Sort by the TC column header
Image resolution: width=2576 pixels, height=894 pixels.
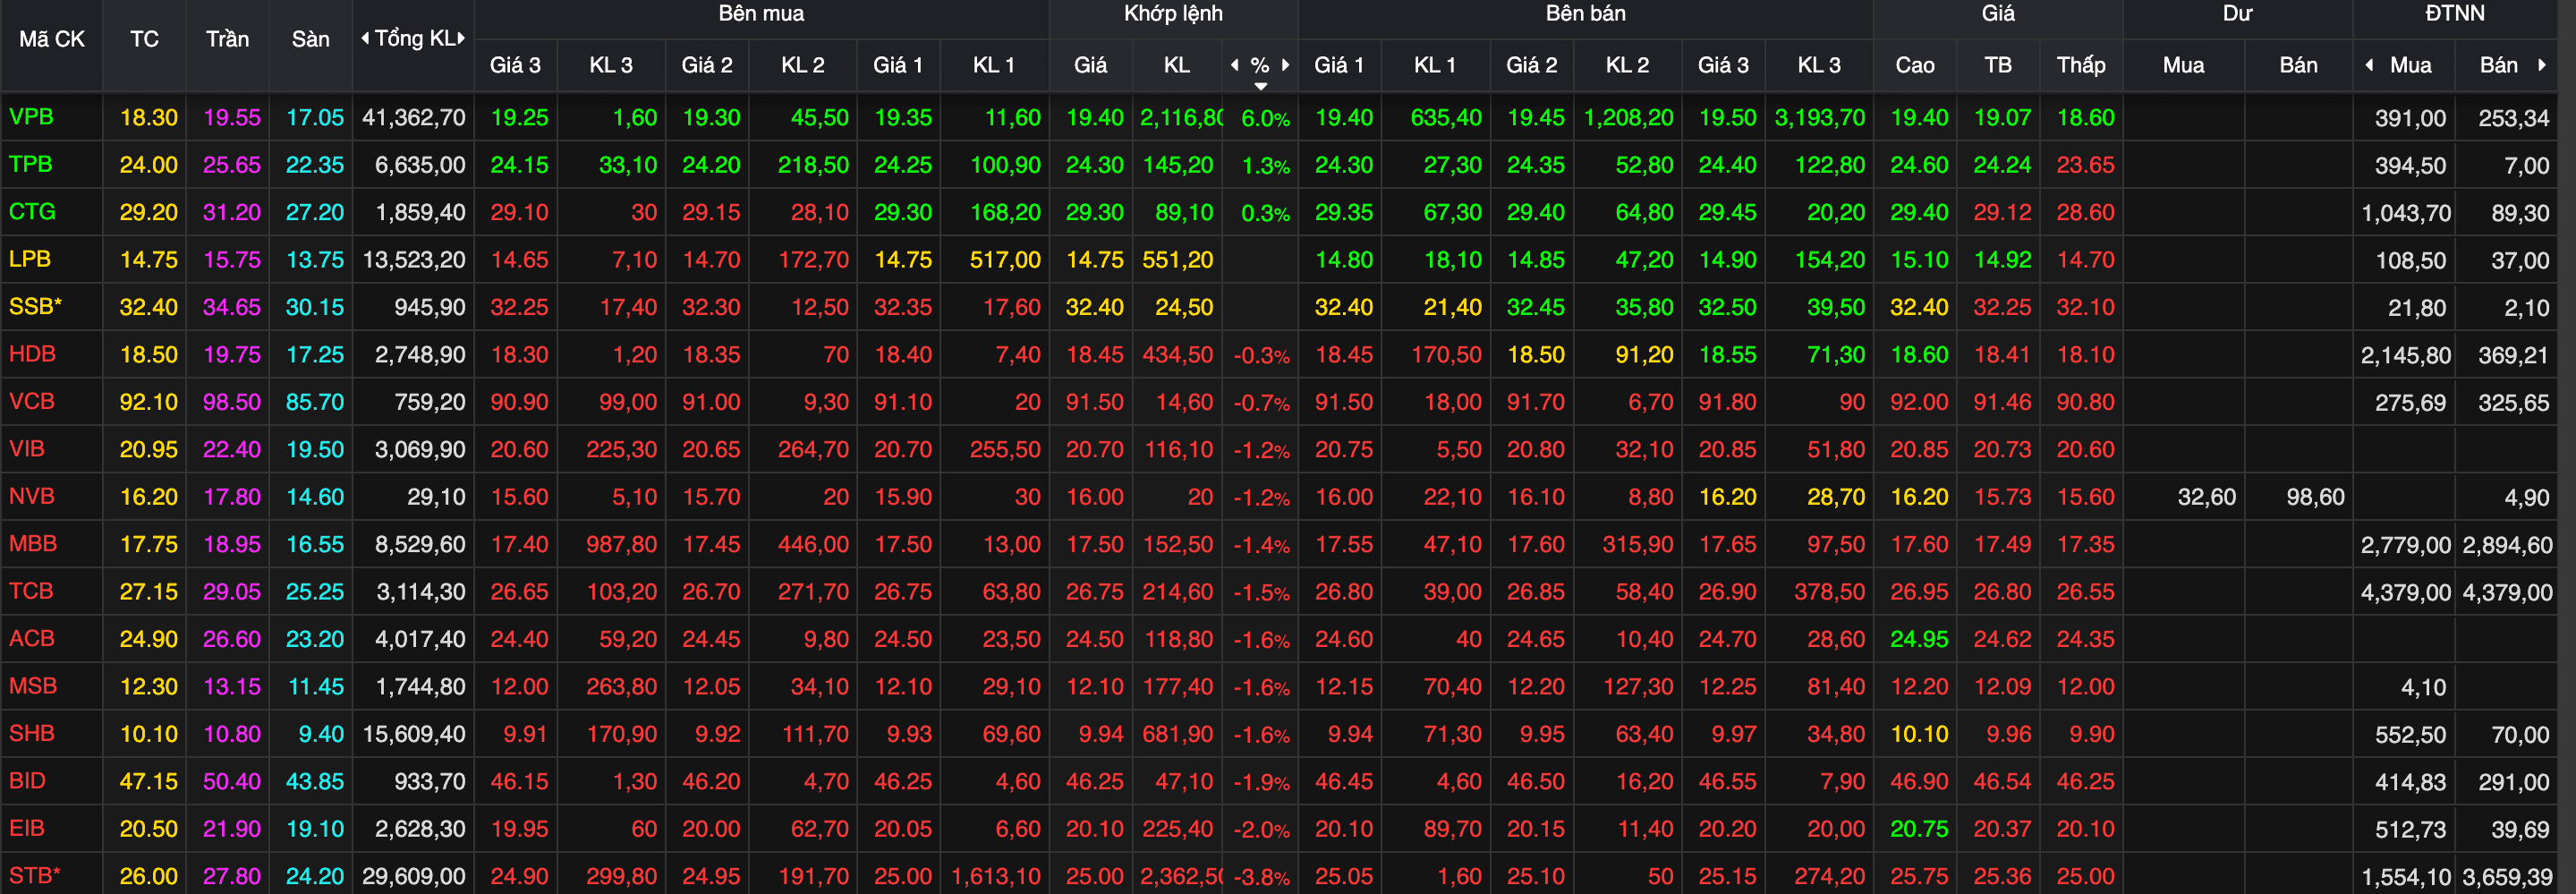[x=144, y=39]
